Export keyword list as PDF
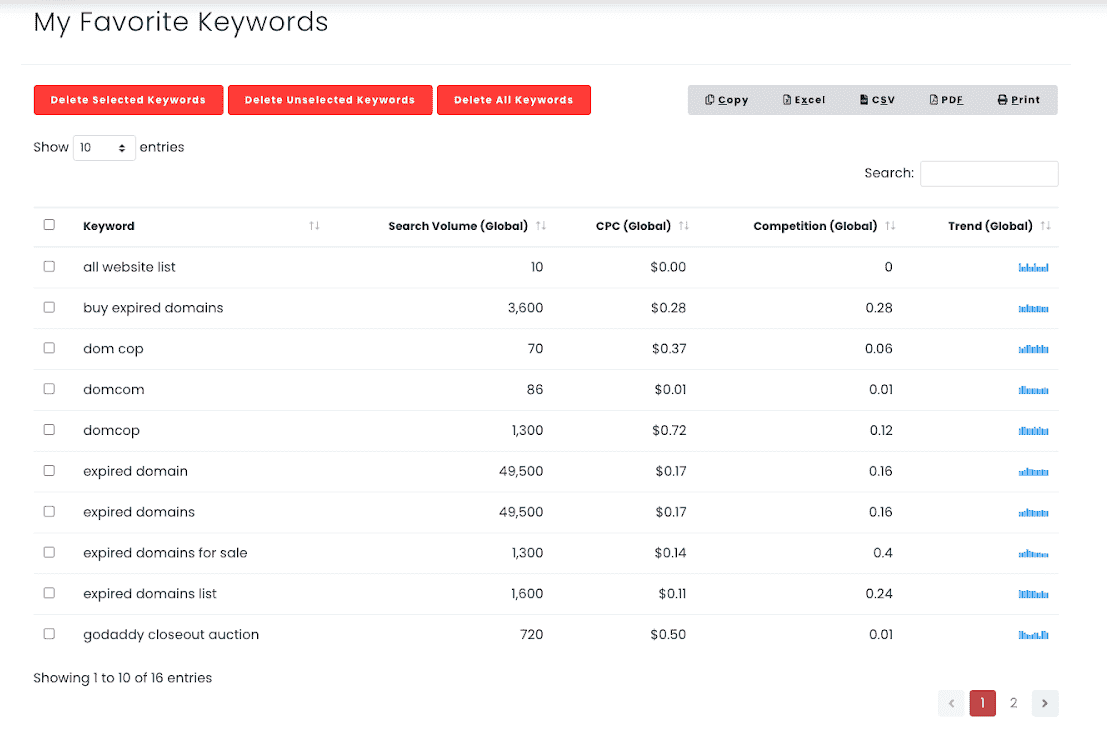Image resolution: width=1107 pixels, height=730 pixels. point(946,100)
